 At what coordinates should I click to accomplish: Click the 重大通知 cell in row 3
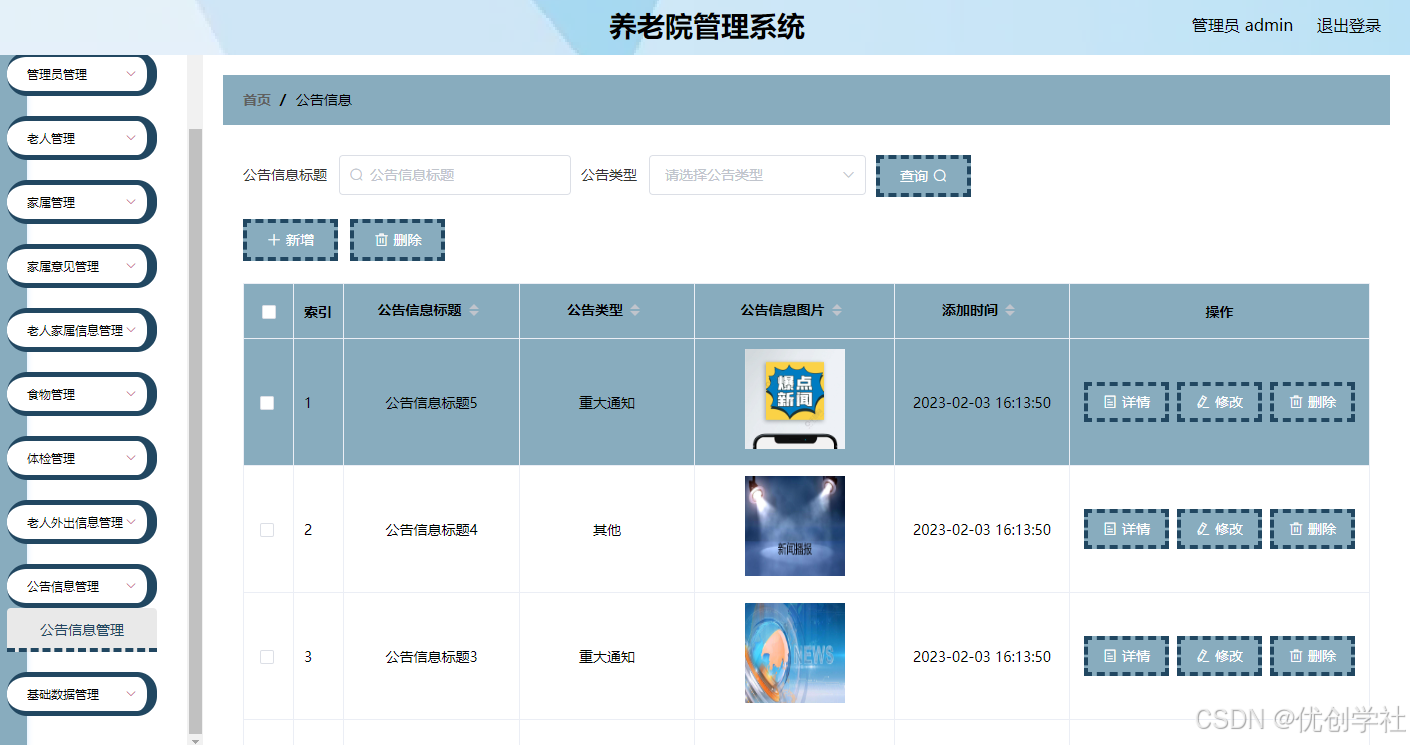pyautogui.click(x=607, y=657)
